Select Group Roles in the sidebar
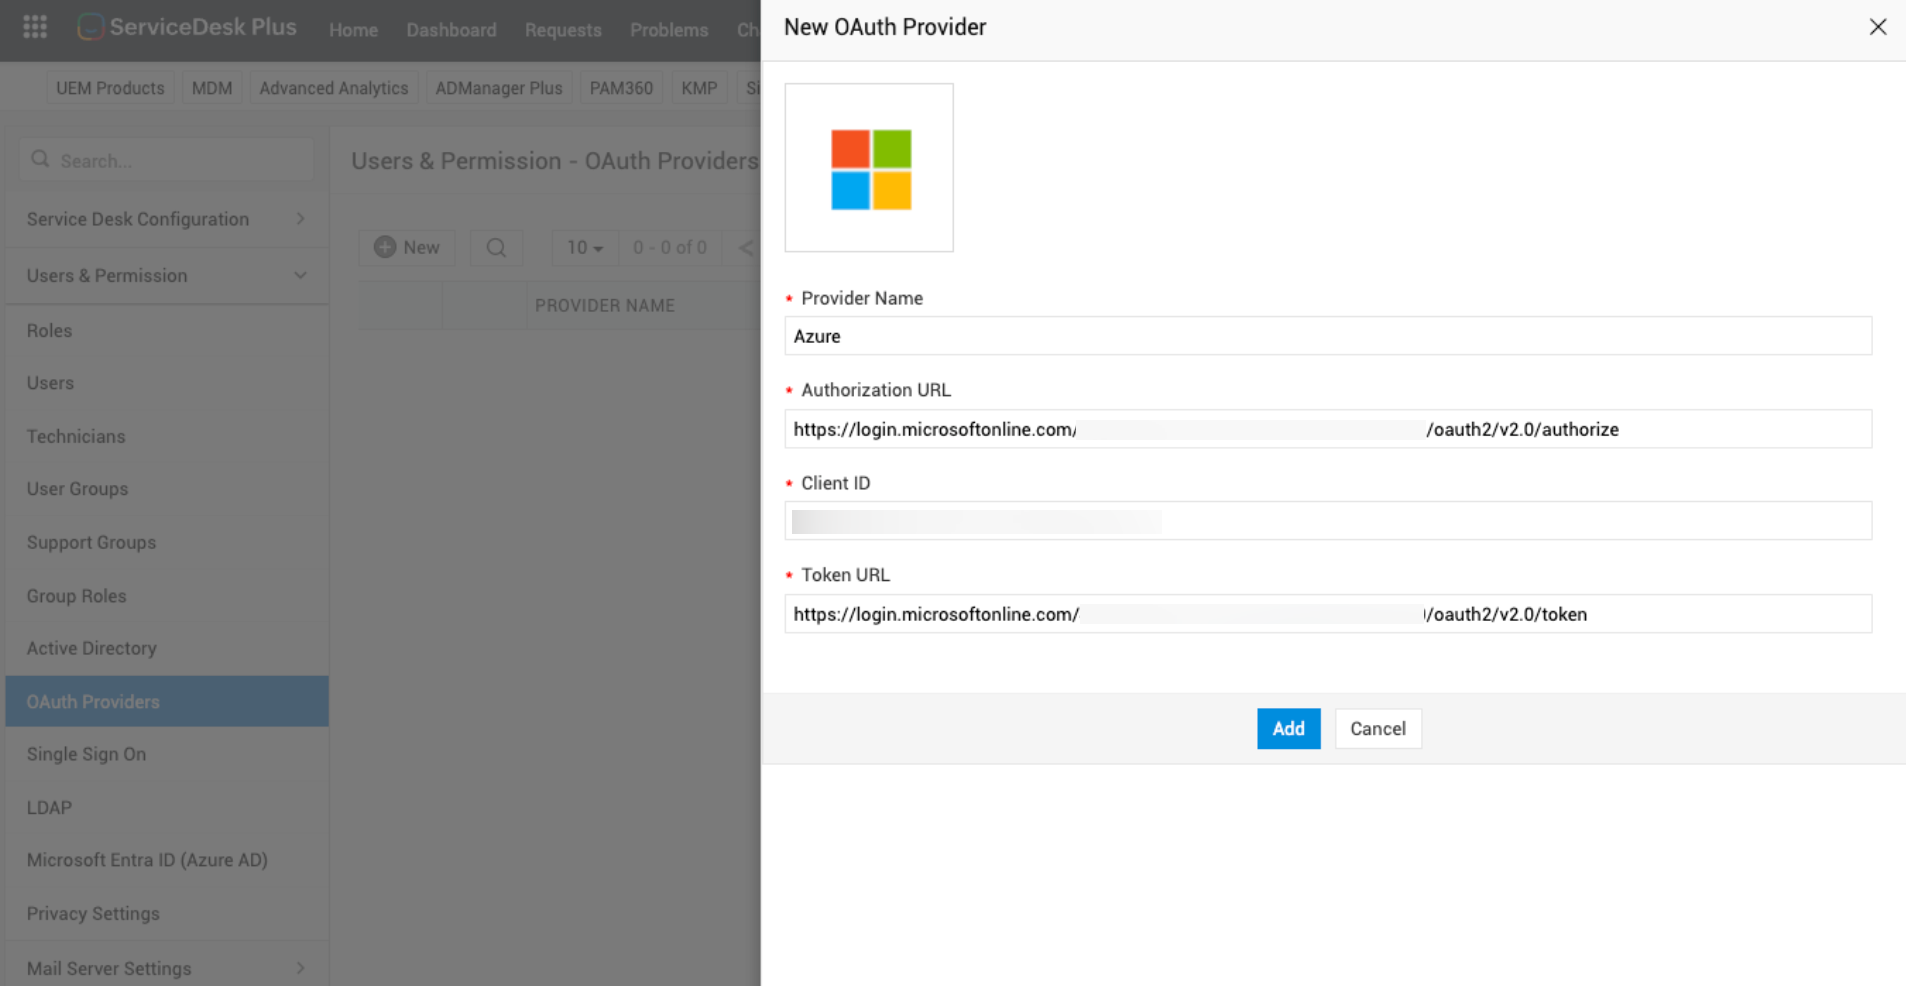This screenshot has width=1906, height=986. (x=167, y=596)
